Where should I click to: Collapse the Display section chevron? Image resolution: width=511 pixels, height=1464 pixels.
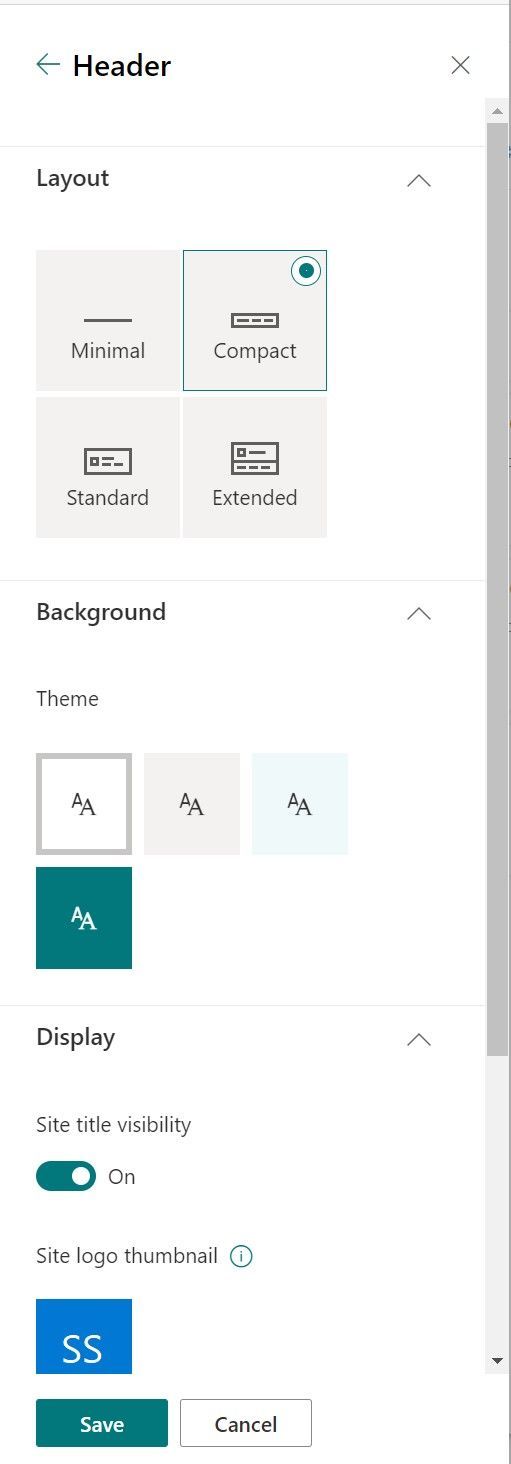(419, 1040)
